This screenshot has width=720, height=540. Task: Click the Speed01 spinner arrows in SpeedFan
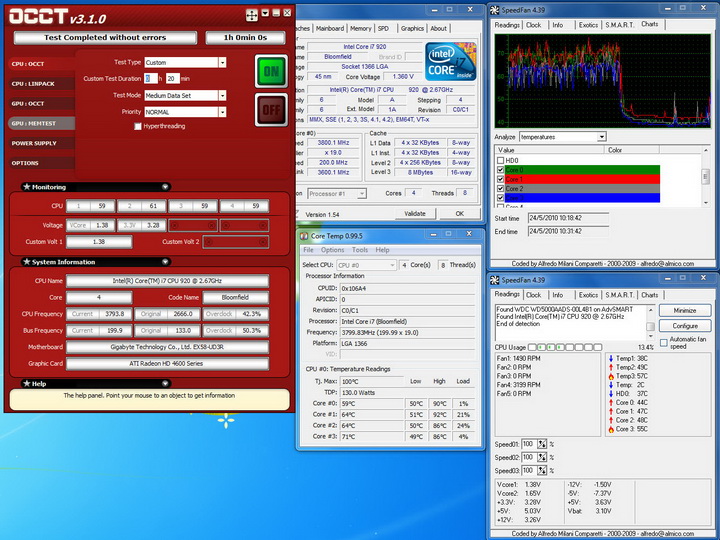click(x=543, y=444)
